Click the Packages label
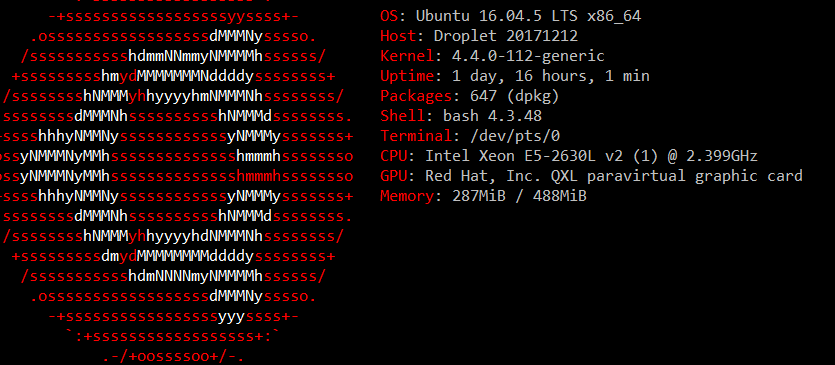This screenshot has width=835, height=365. tap(416, 96)
